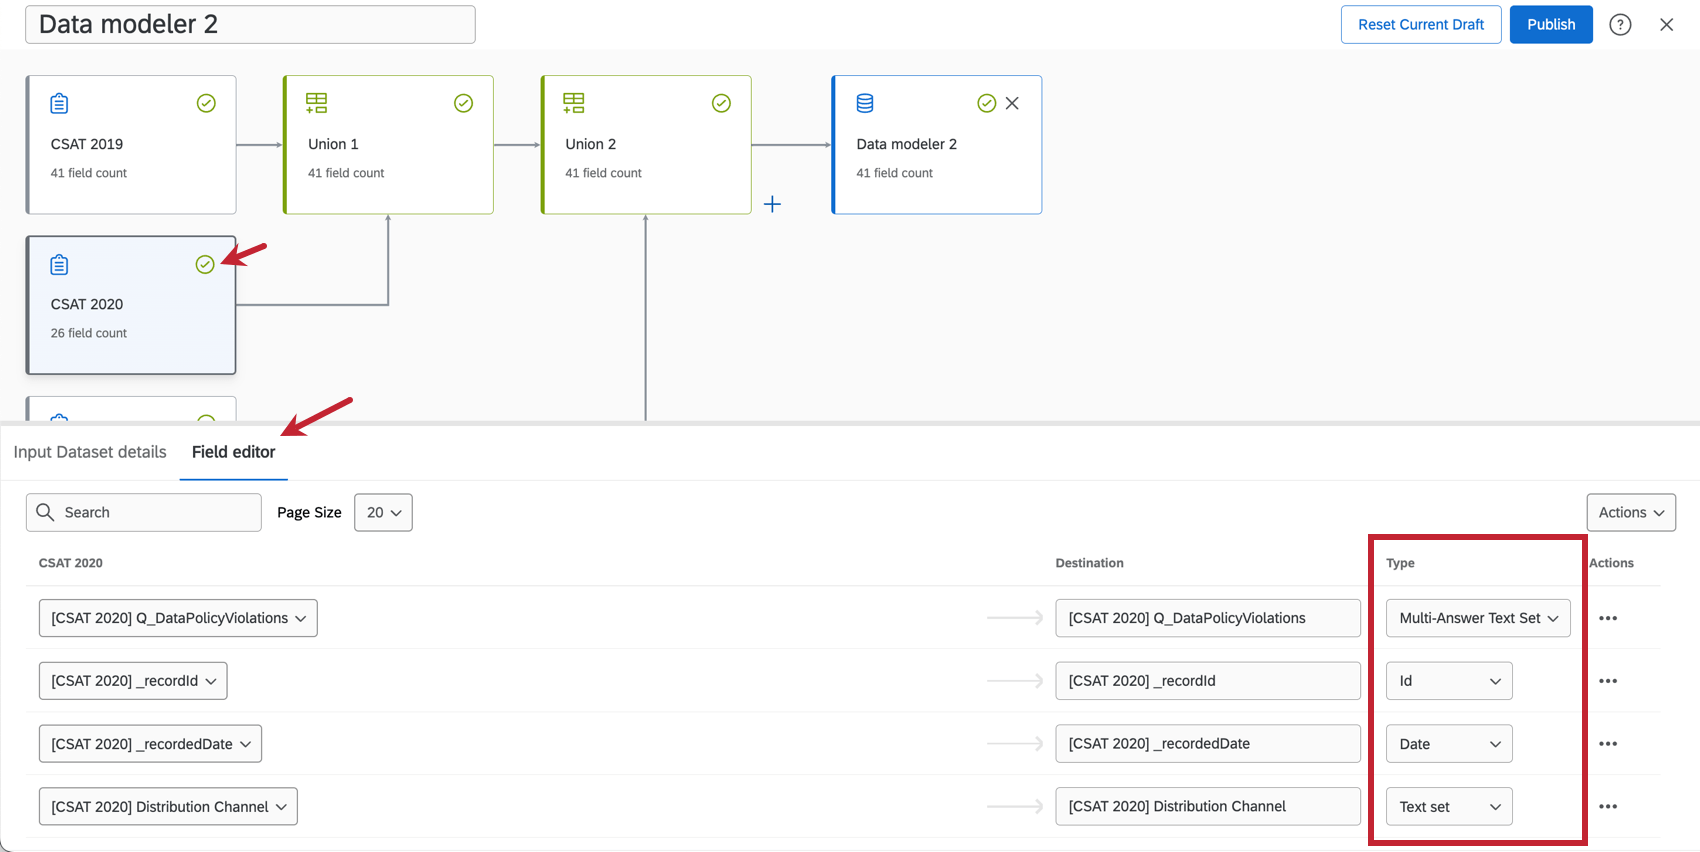The image size is (1700, 852).
Task: Open row actions for Q_DataPolicyViolations field
Action: coord(1608,618)
